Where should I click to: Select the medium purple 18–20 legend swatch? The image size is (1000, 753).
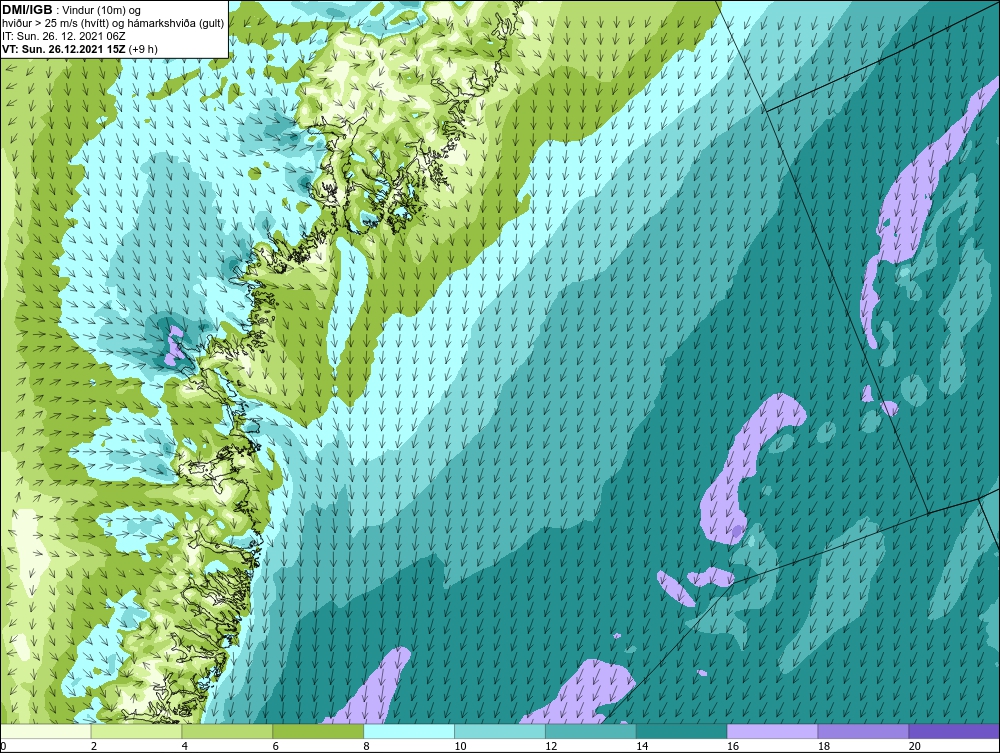pos(863,731)
